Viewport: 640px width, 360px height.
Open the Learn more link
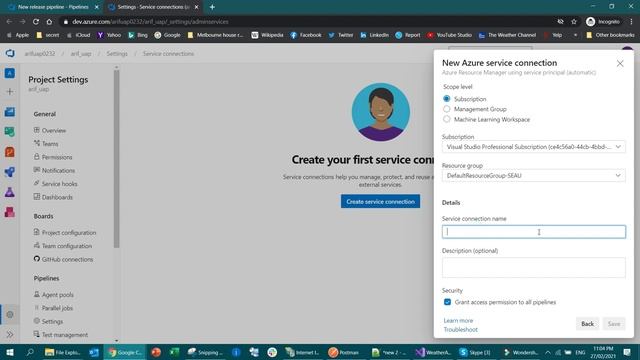point(458,320)
